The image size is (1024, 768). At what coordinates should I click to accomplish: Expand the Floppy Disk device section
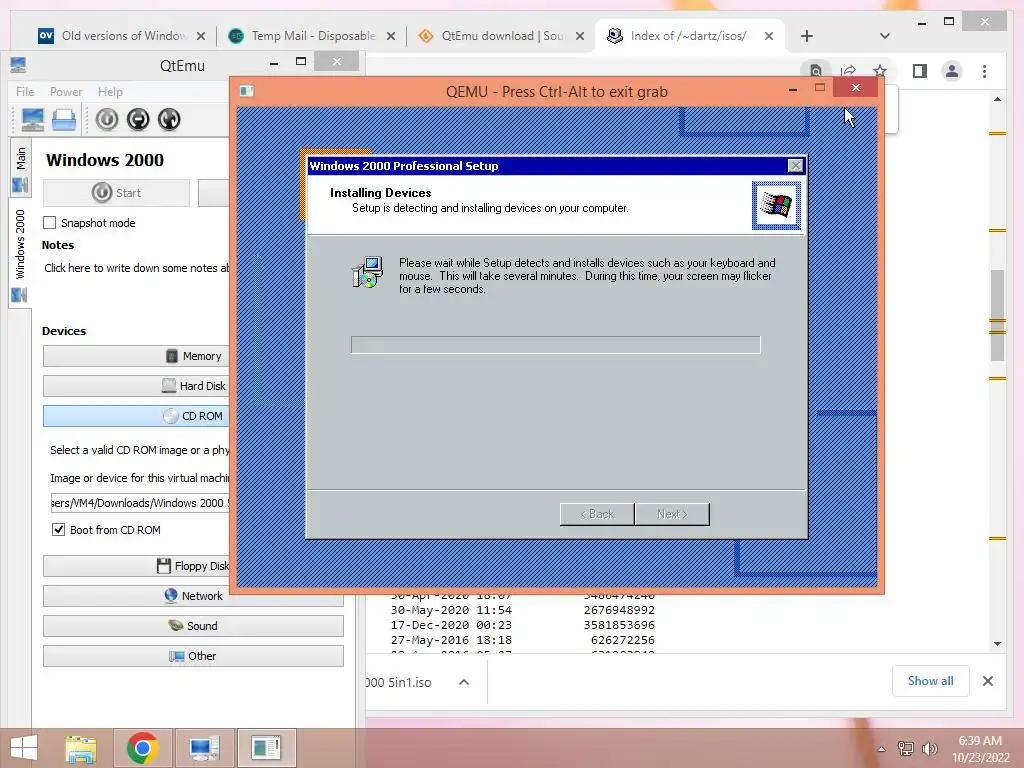pyautogui.click(x=136, y=566)
